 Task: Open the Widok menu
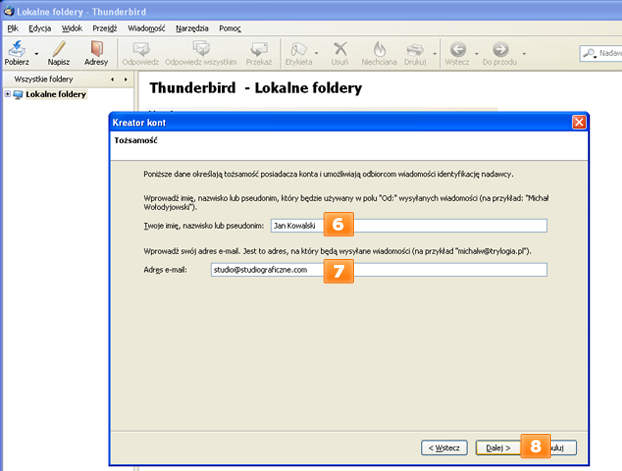pyautogui.click(x=72, y=28)
